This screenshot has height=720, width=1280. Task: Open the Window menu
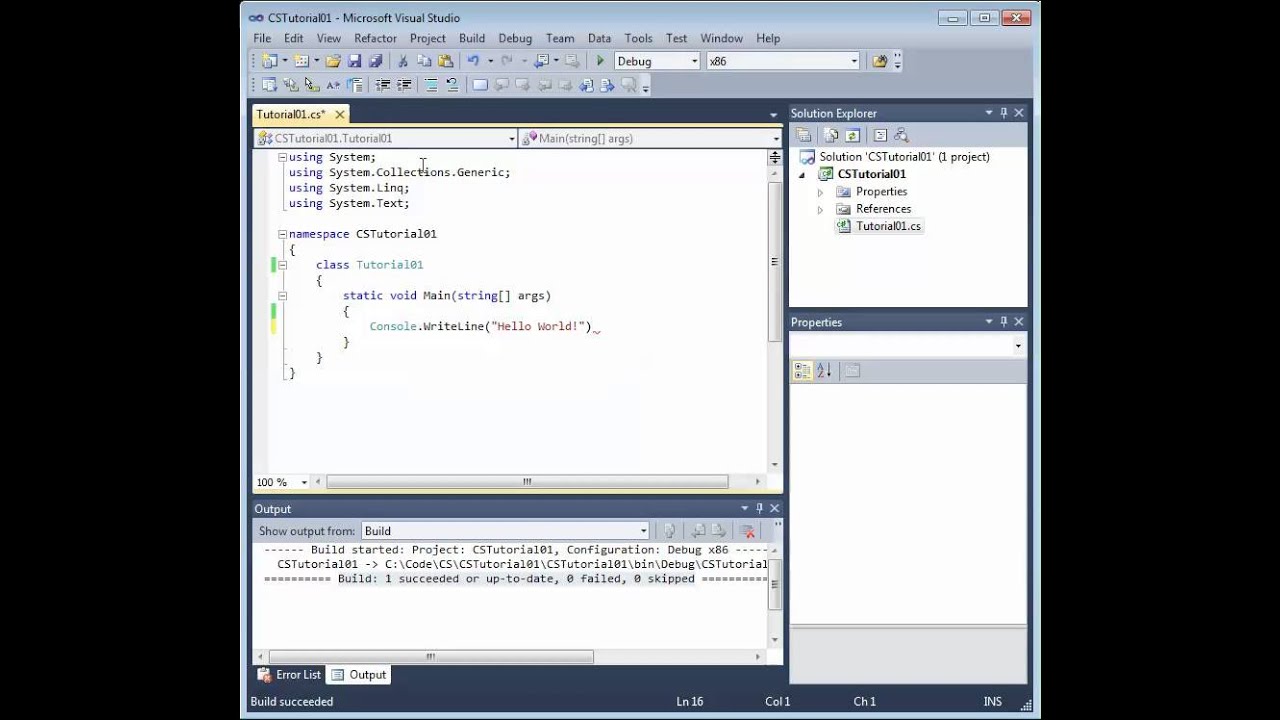(x=721, y=38)
